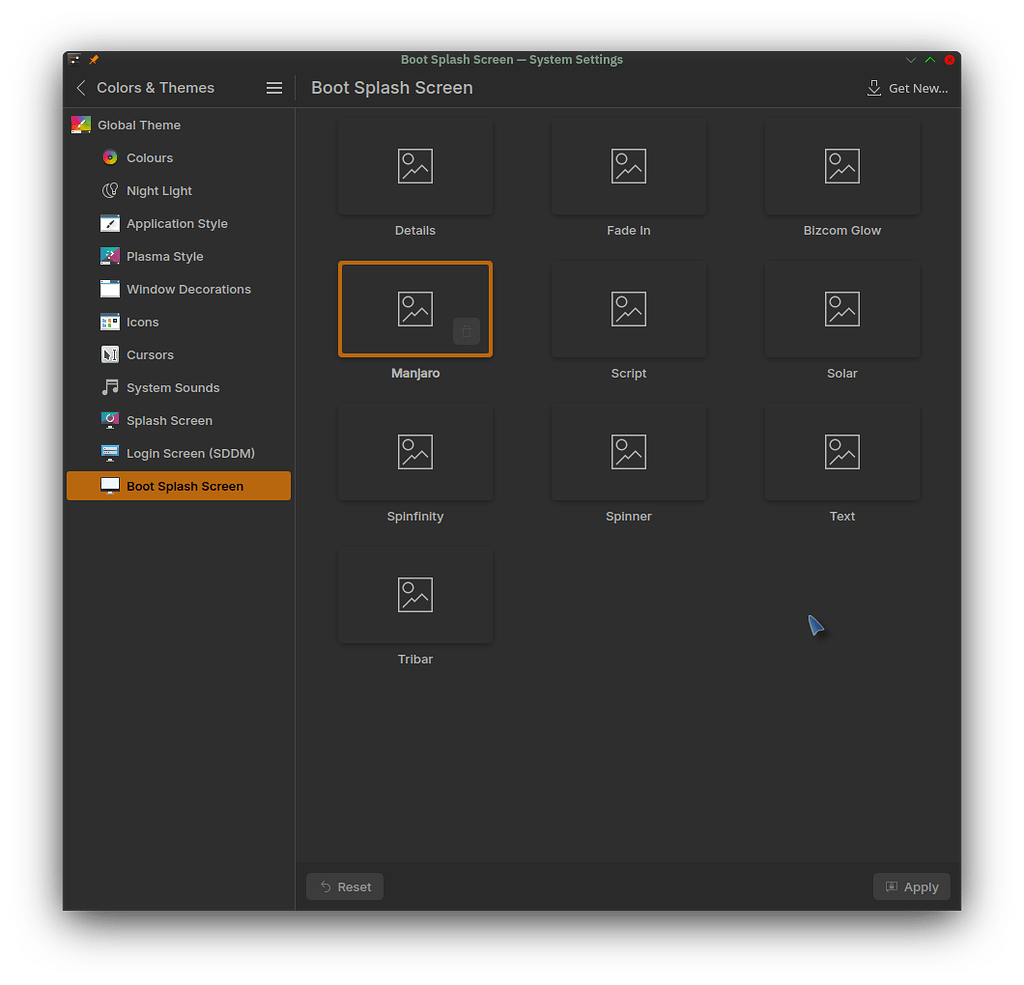This screenshot has height=985, width=1024.
Task: Select the Colours palette icon in sidebar
Action: click(109, 157)
